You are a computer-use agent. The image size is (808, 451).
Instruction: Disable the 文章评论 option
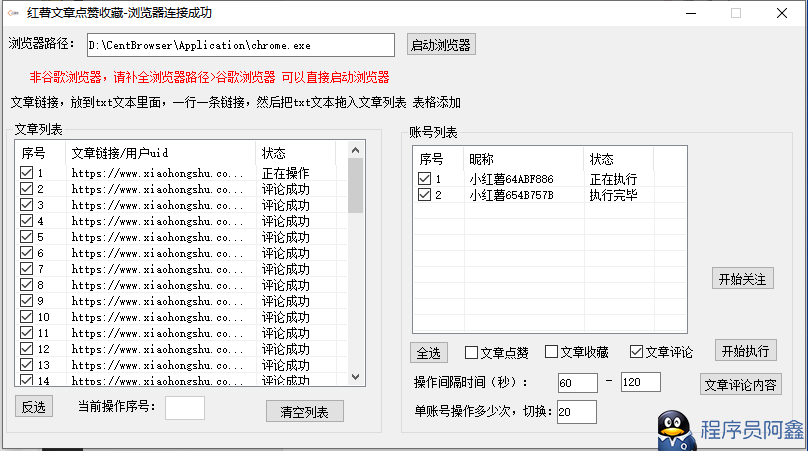pyautogui.click(x=636, y=352)
